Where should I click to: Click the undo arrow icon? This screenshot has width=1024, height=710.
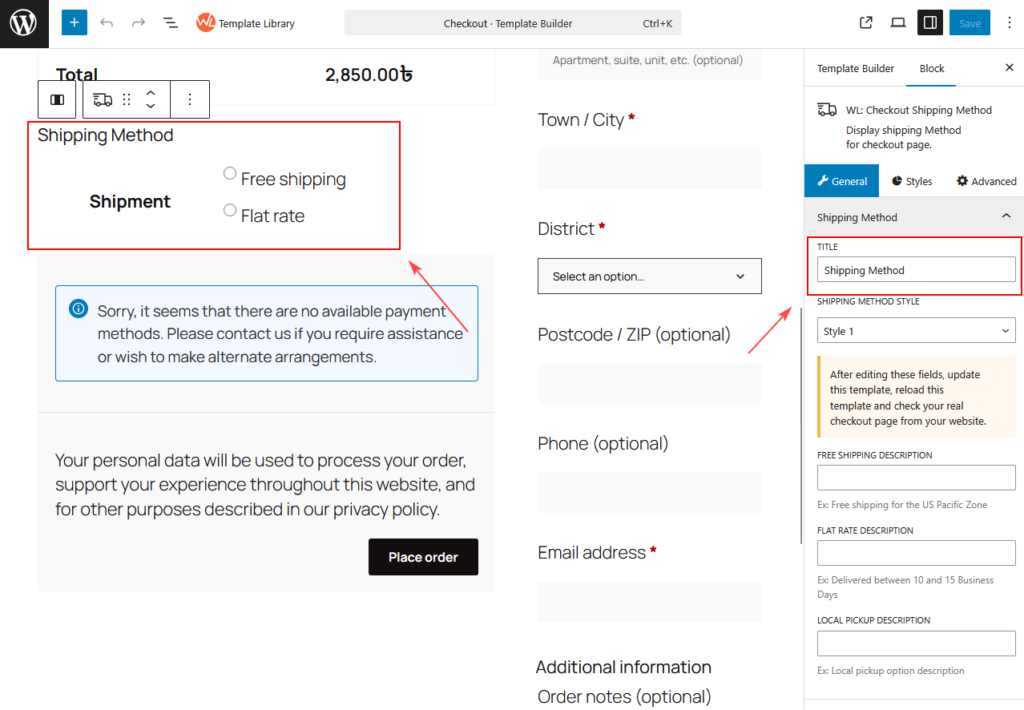pyautogui.click(x=107, y=22)
